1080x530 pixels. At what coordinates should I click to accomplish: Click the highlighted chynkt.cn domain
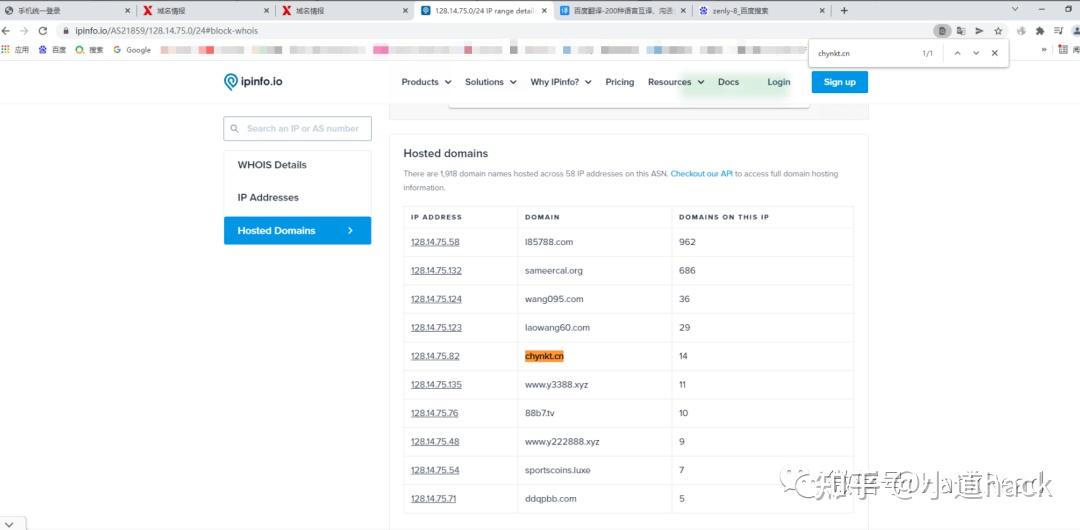(544, 356)
